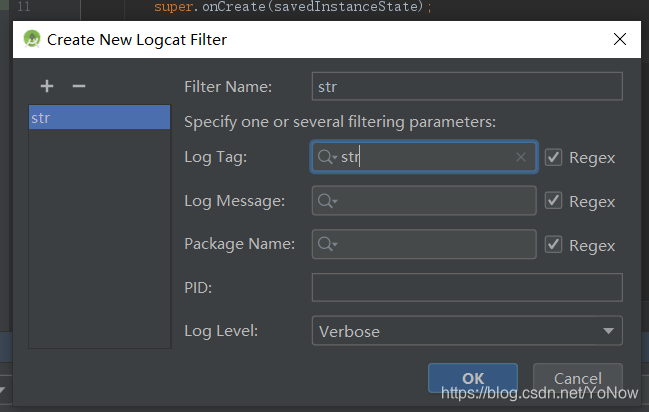Add a new filter with plus icon
The image size is (649, 412).
[x=47, y=86]
